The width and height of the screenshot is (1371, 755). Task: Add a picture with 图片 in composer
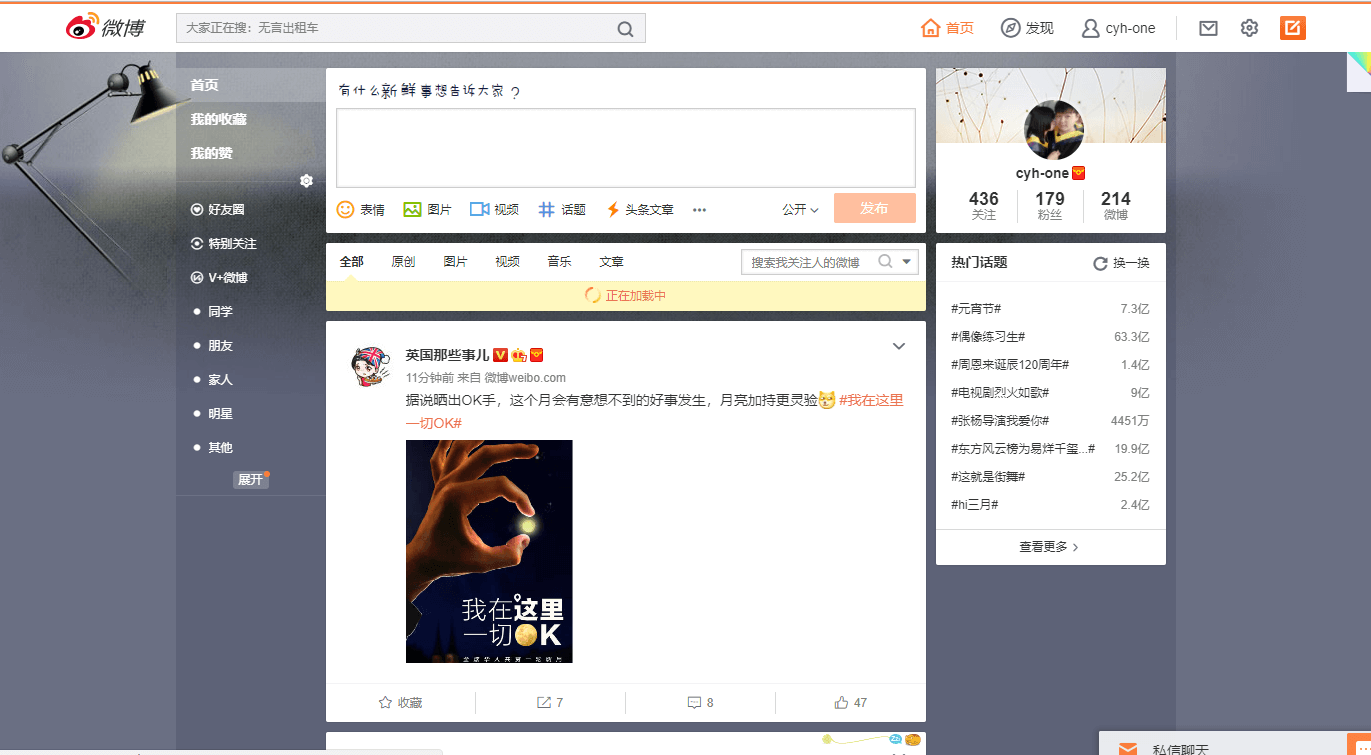(x=427, y=210)
